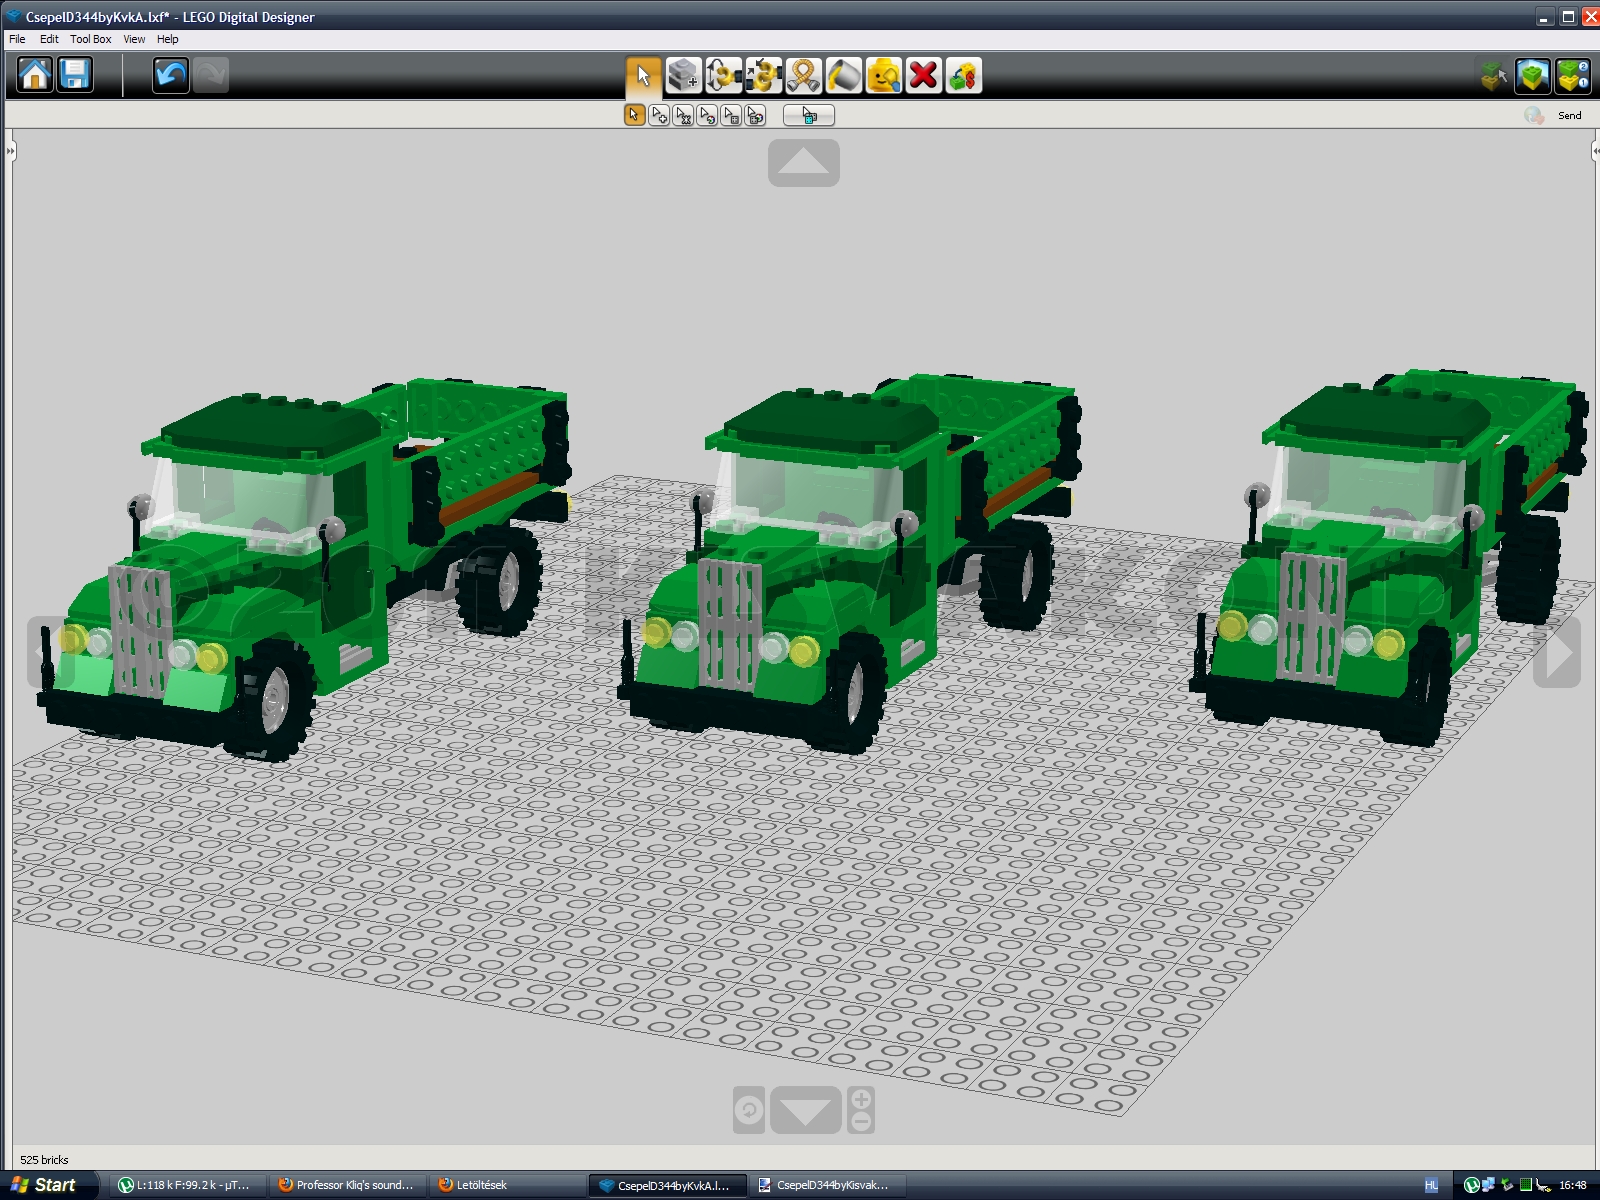The height and width of the screenshot is (1200, 1600).
Task: Switch to the Letöltések taskbar window
Action: [x=507, y=1185]
